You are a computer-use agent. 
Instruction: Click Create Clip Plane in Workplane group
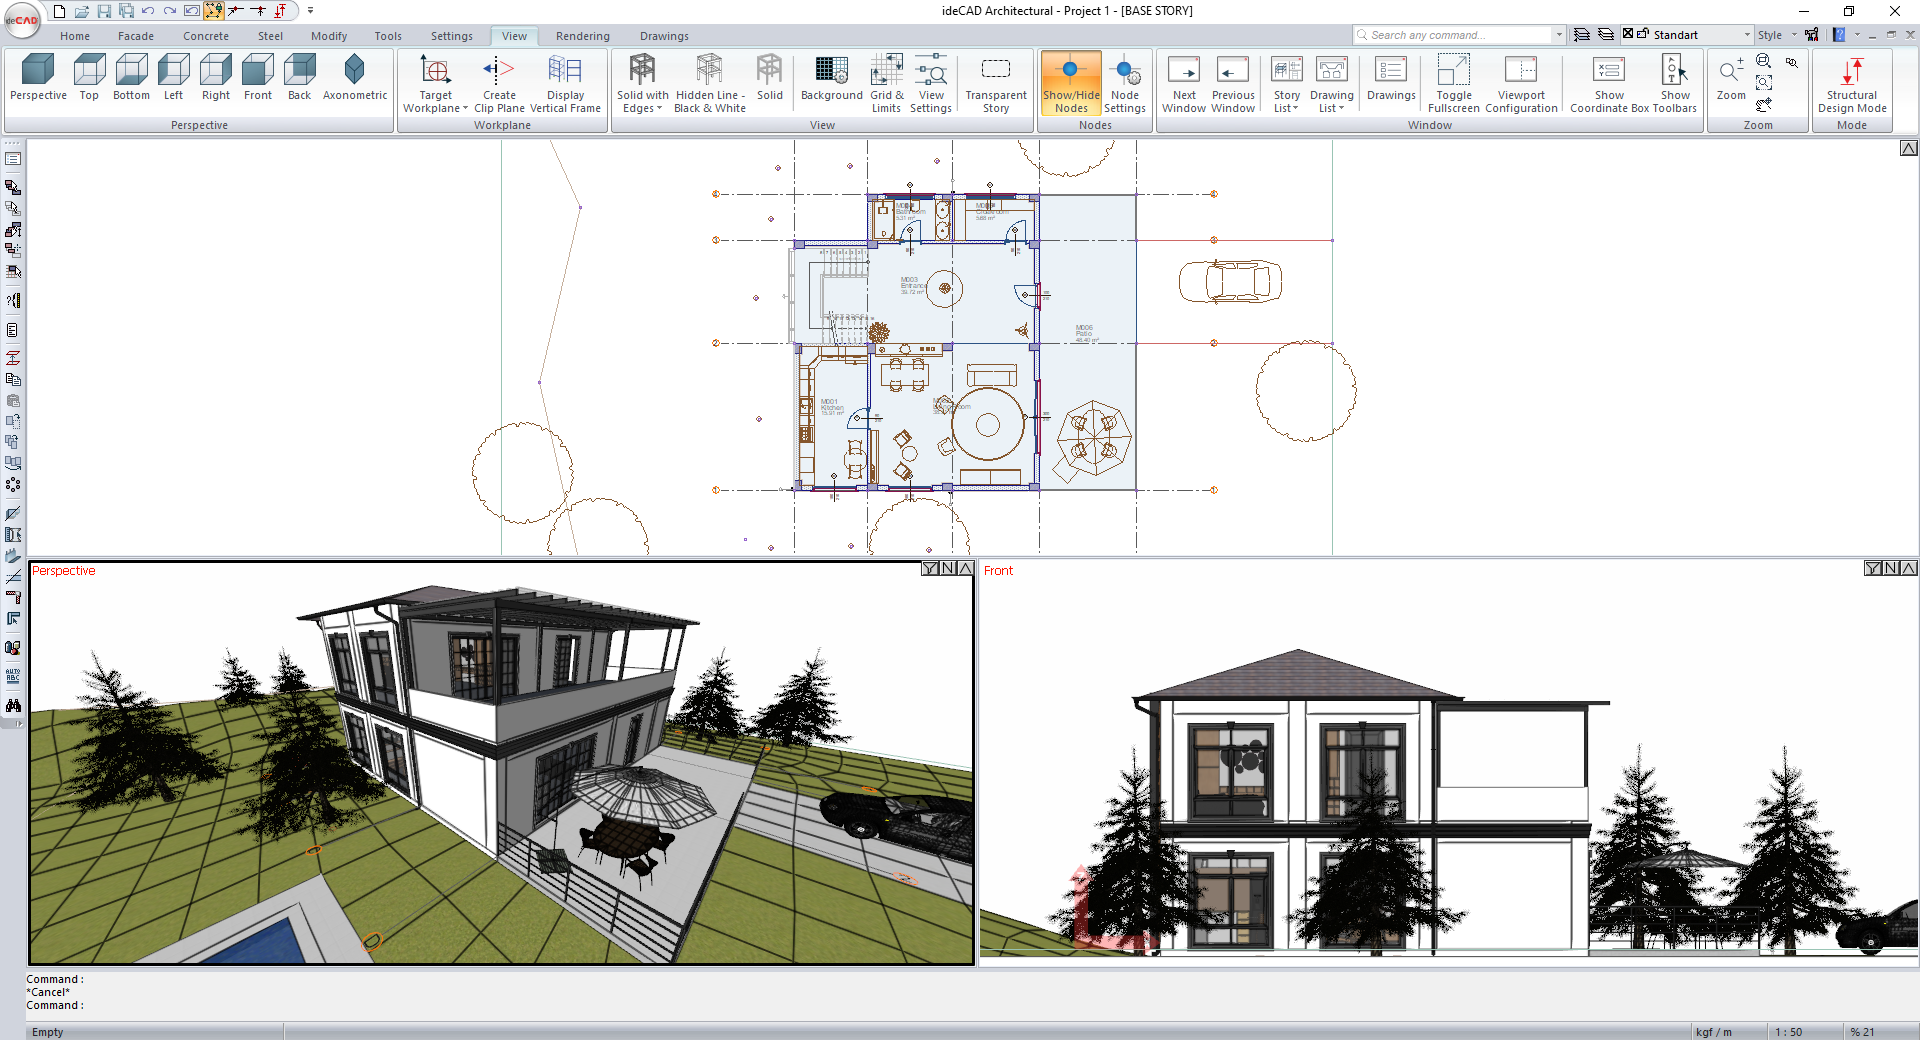point(499,84)
